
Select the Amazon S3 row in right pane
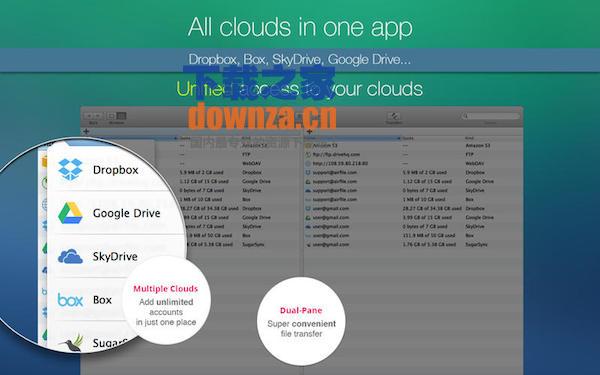click(414, 145)
